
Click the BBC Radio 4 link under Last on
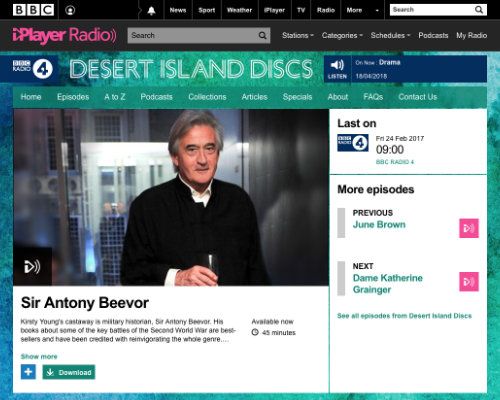tap(395, 162)
